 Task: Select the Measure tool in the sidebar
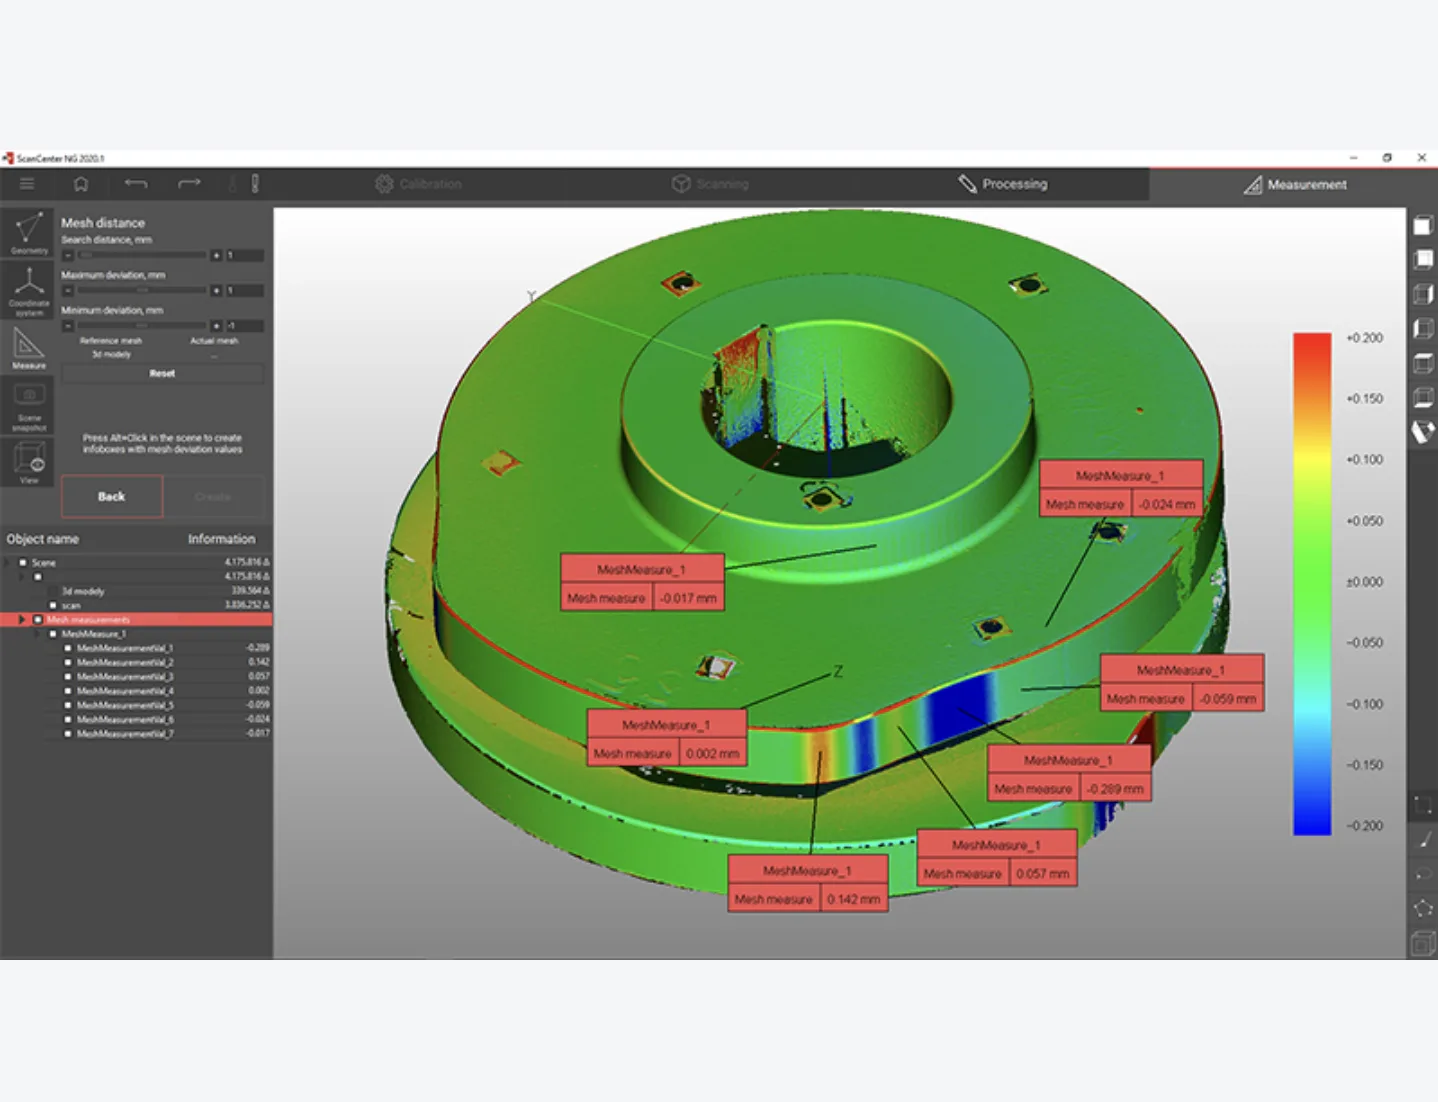tap(29, 349)
